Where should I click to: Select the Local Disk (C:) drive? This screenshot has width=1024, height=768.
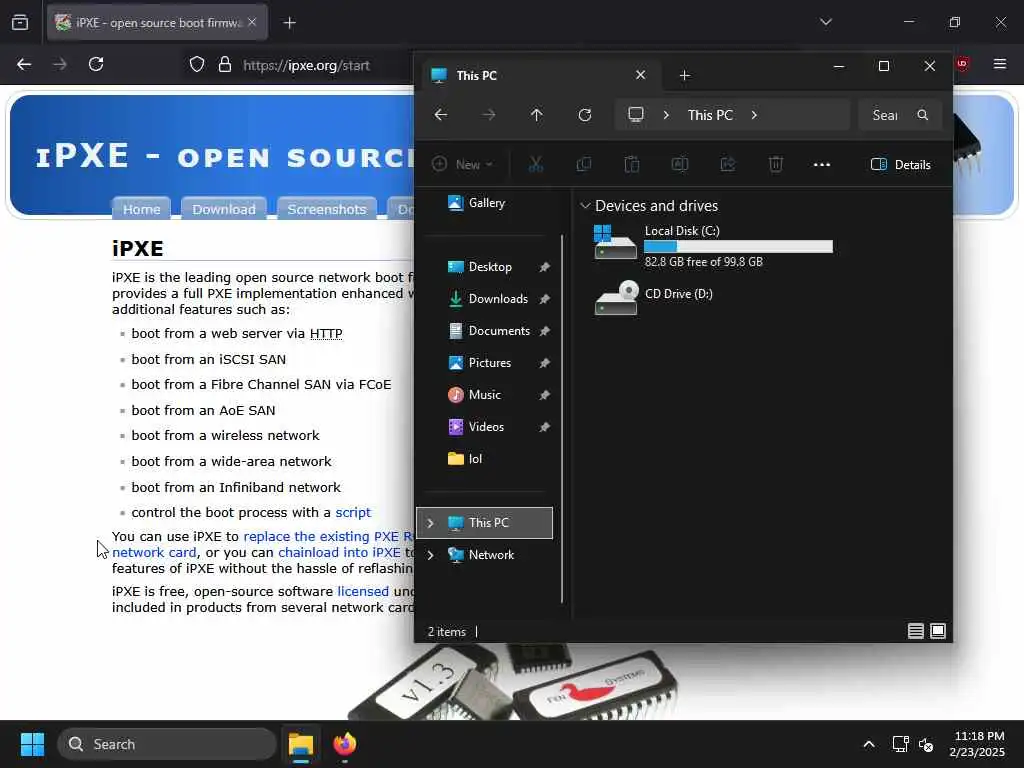pos(713,246)
